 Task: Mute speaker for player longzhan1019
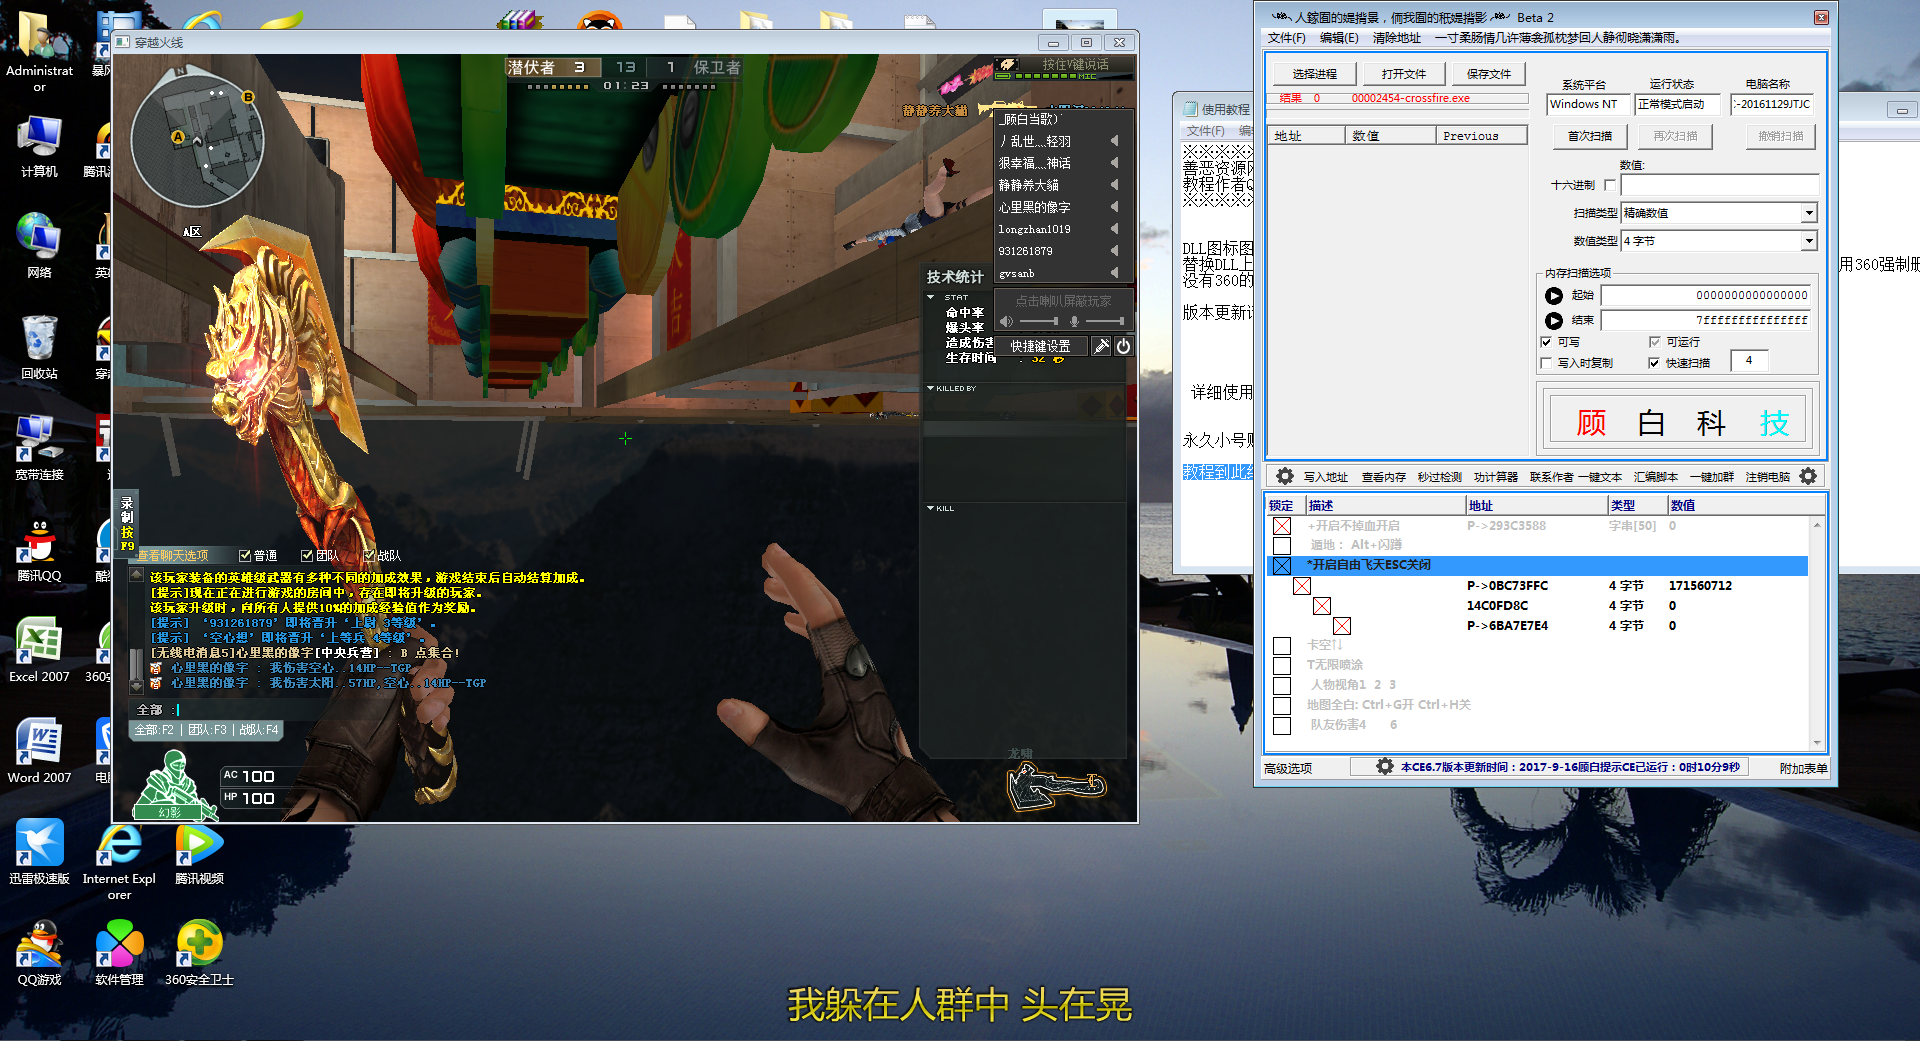(1114, 229)
